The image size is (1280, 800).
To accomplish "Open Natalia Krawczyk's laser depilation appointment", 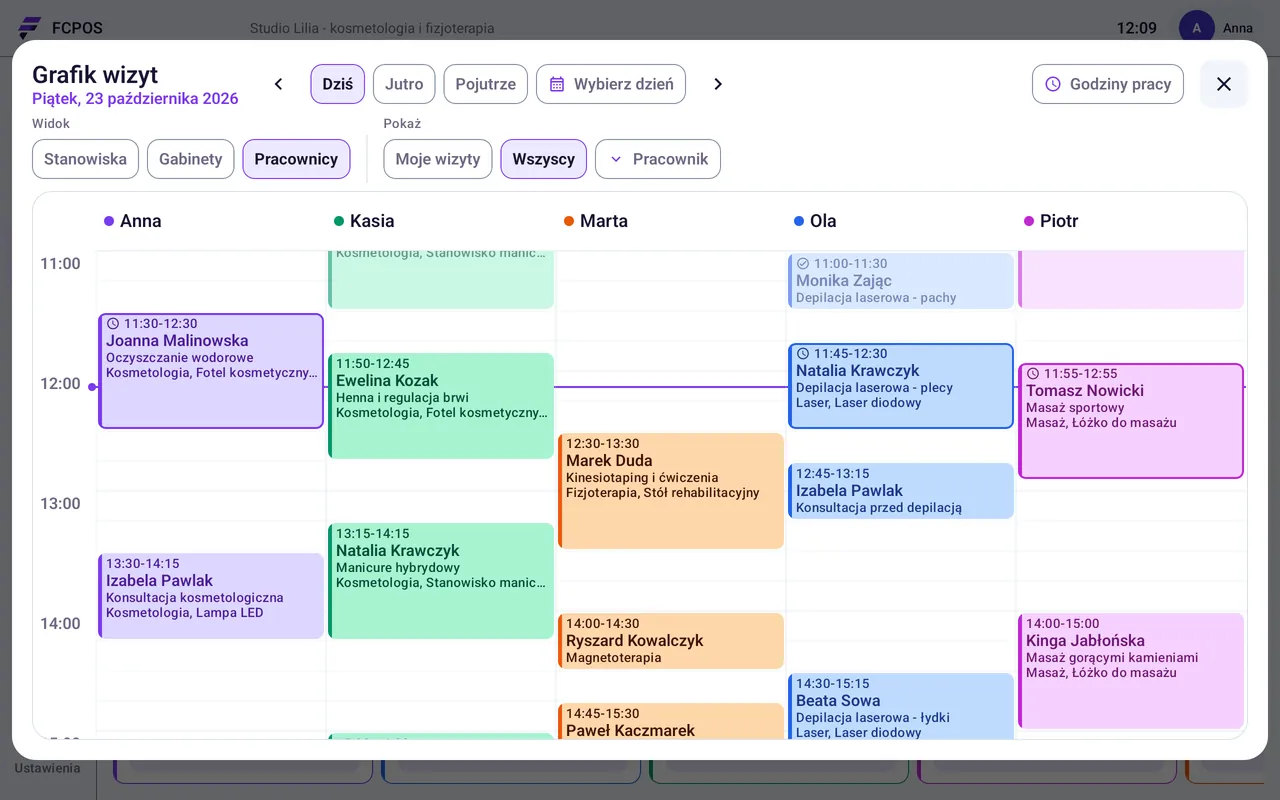I will (x=901, y=386).
